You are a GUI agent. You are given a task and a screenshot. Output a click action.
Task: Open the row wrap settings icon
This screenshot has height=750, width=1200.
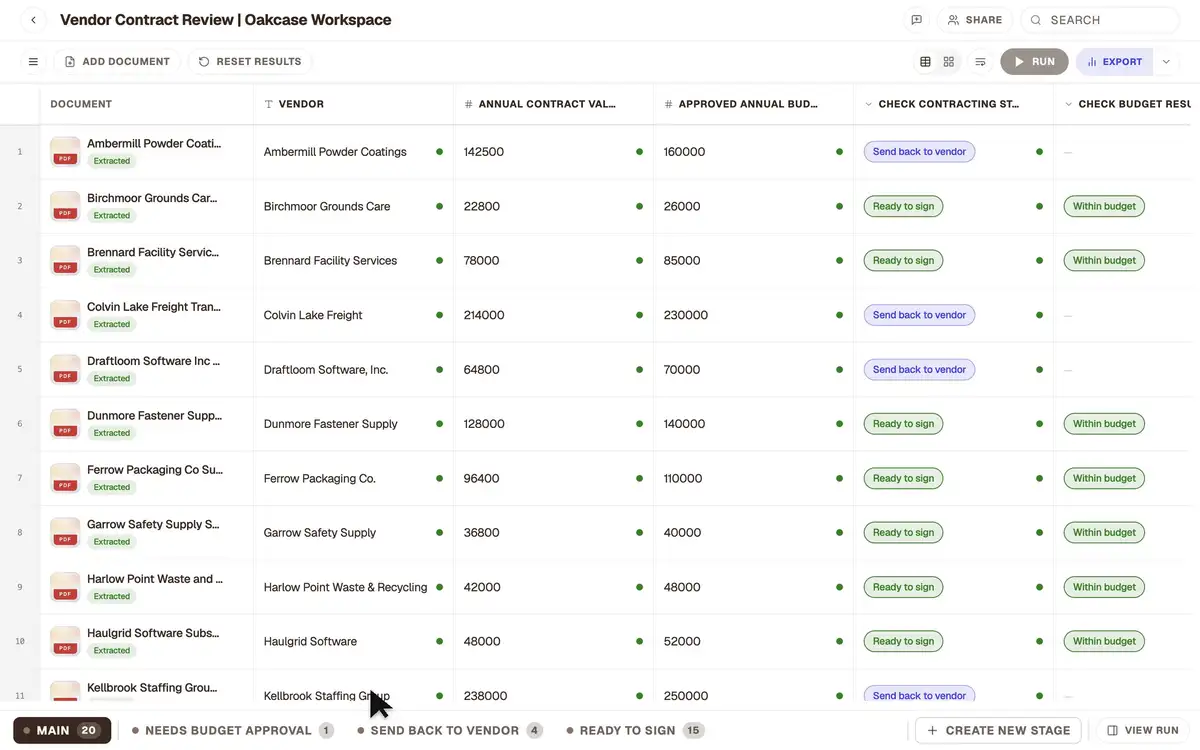point(980,62)
